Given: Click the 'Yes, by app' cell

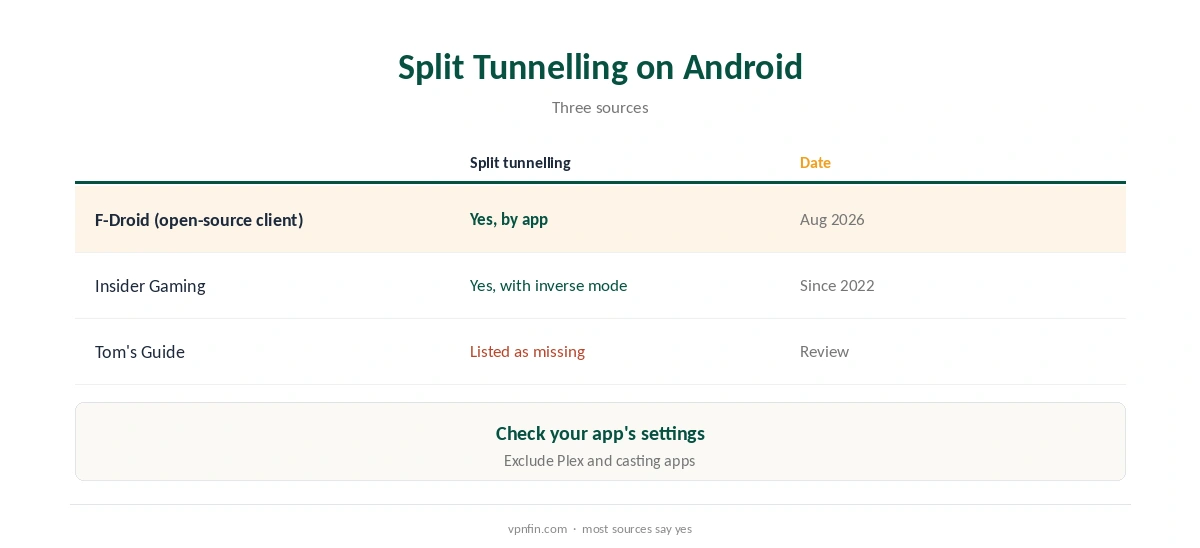Looking at the screenshot, I should tap(509, 219).
